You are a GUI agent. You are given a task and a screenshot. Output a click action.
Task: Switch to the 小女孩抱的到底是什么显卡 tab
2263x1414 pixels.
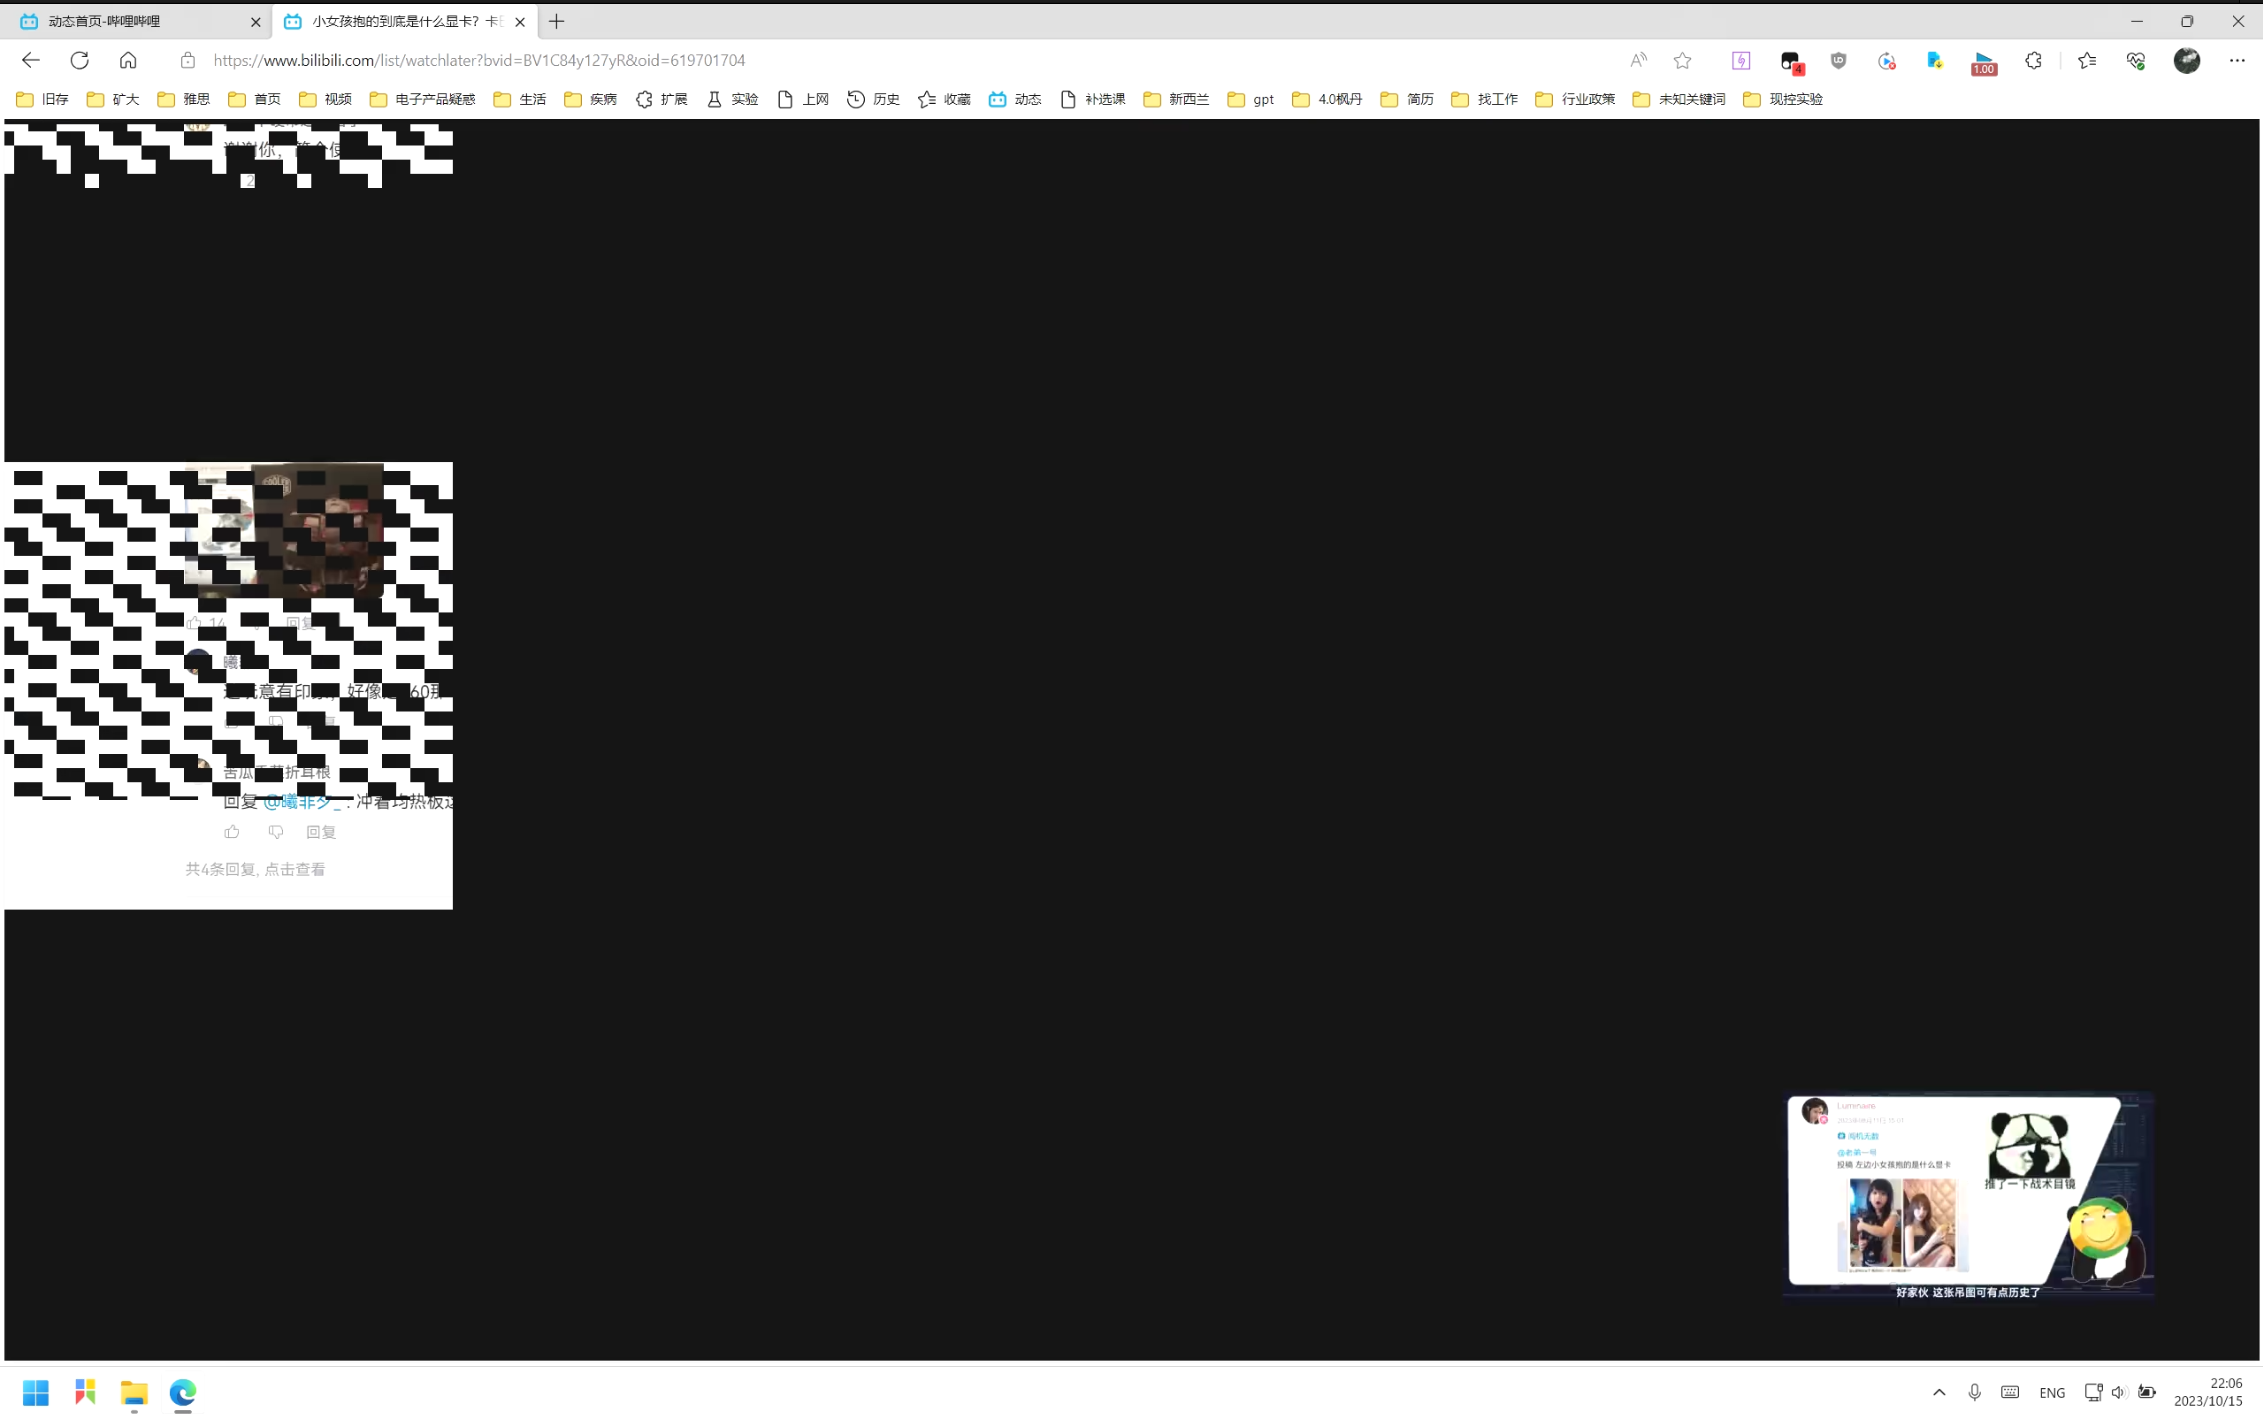point(395,21)
